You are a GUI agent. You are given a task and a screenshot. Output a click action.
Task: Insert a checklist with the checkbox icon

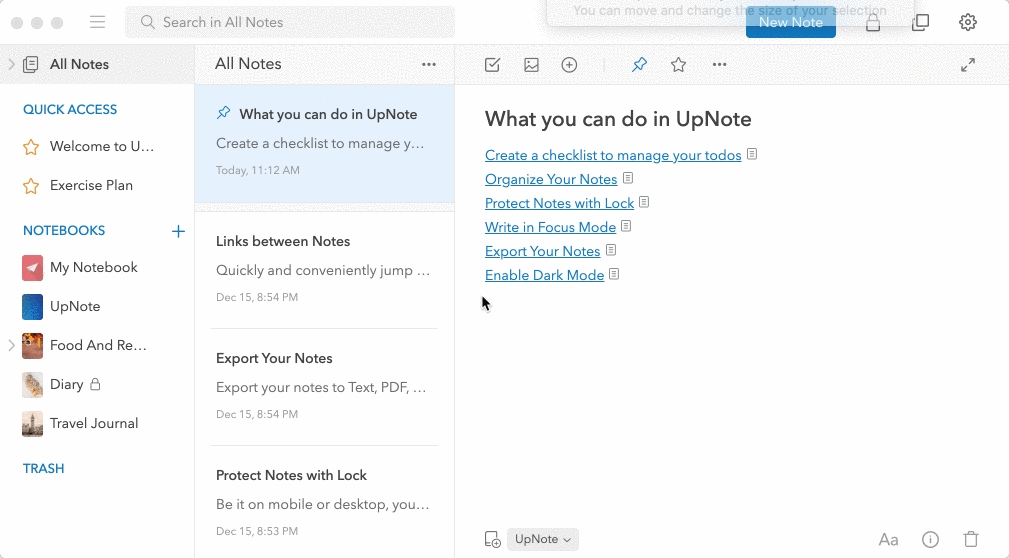(492, 65)
